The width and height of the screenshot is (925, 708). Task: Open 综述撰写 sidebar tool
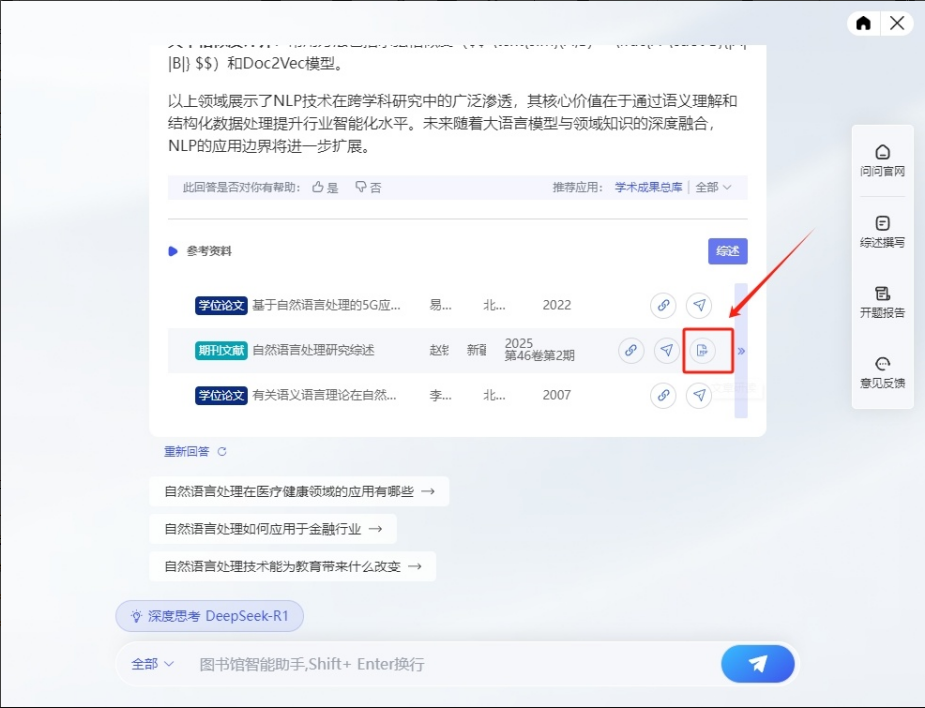tap(882, 232)
